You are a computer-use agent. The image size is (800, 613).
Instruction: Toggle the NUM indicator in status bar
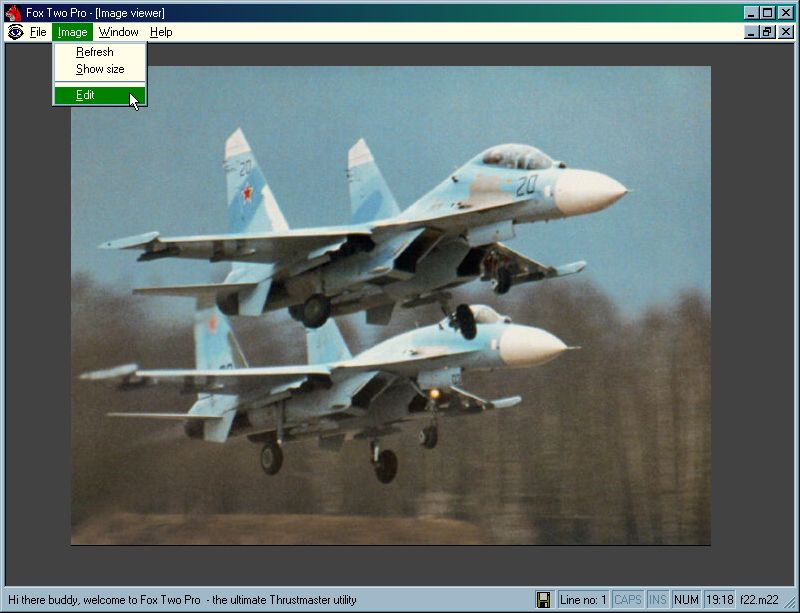point(686,600)
